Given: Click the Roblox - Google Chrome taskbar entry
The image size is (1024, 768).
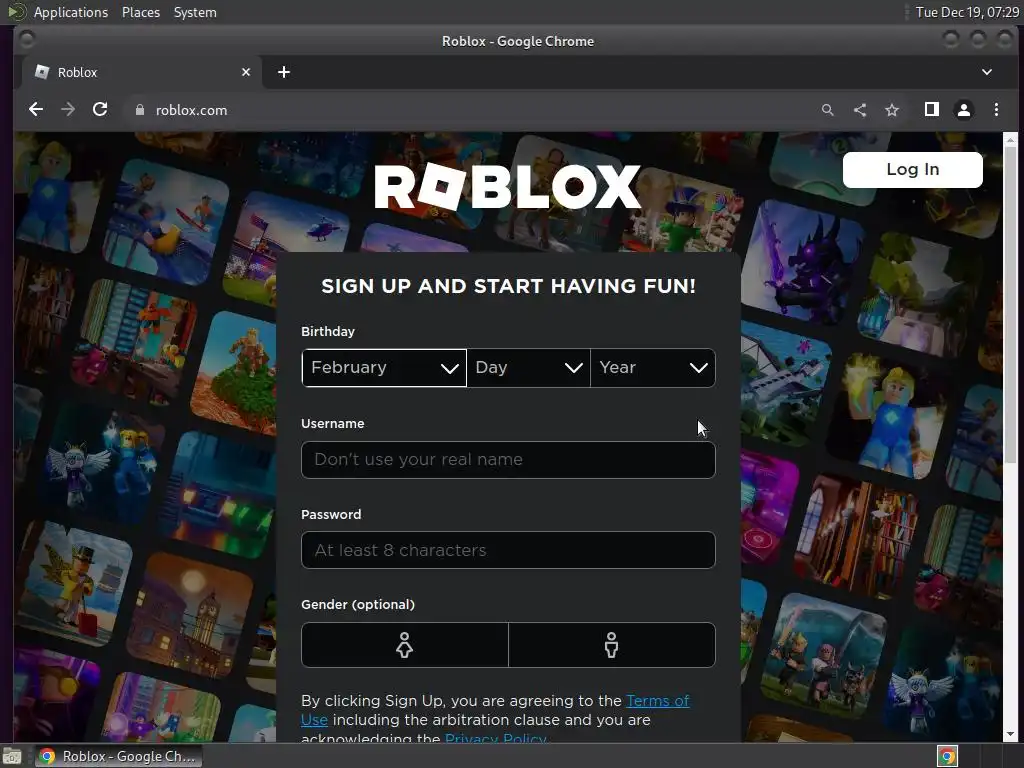Looking at the screenshot, I should pos(119,756).
